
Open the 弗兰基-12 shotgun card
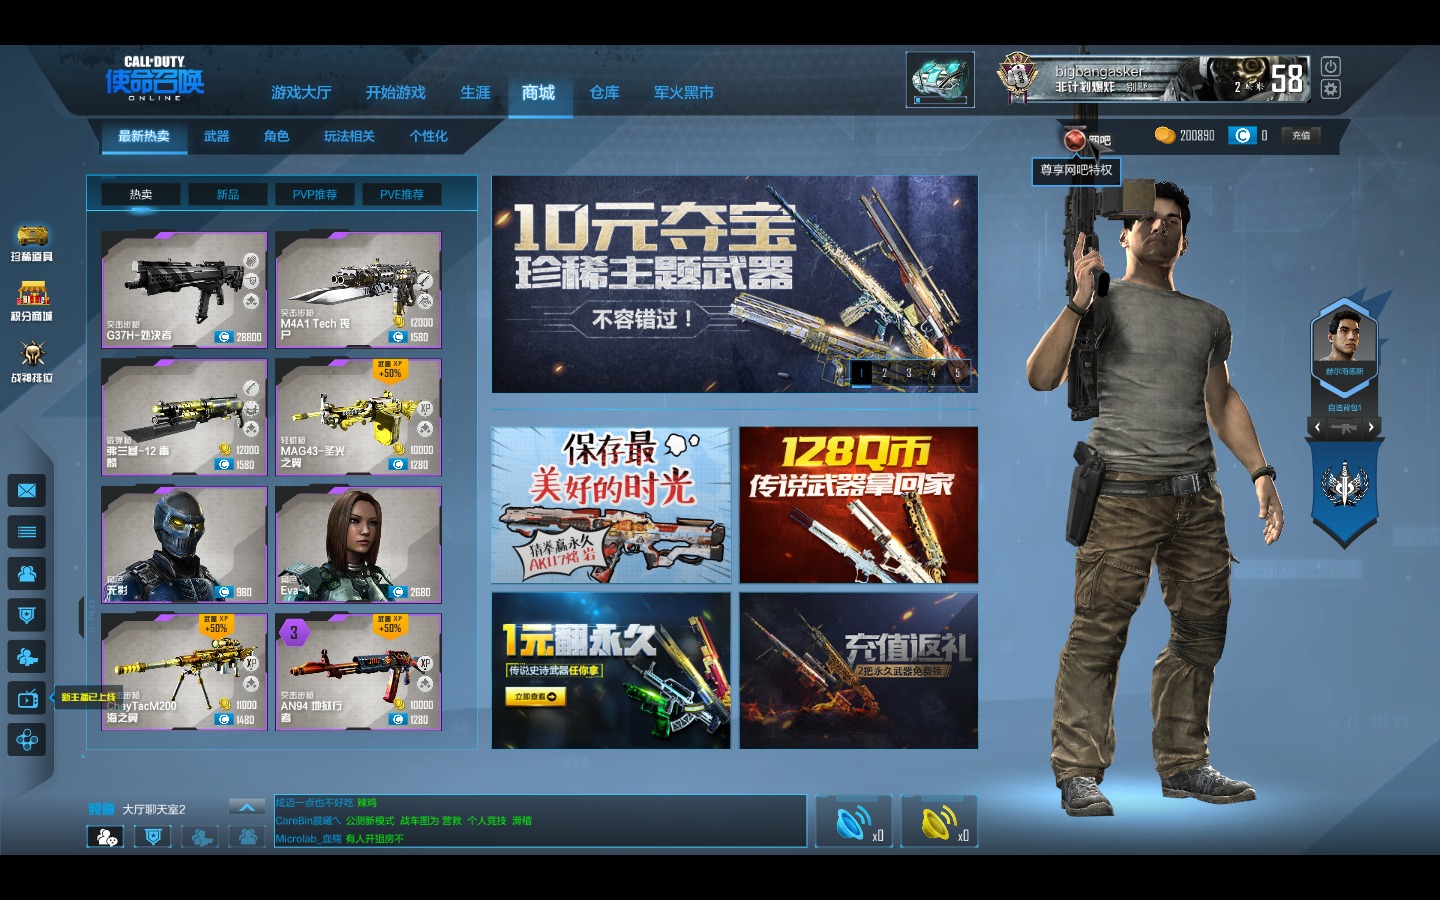coord(184,417)
